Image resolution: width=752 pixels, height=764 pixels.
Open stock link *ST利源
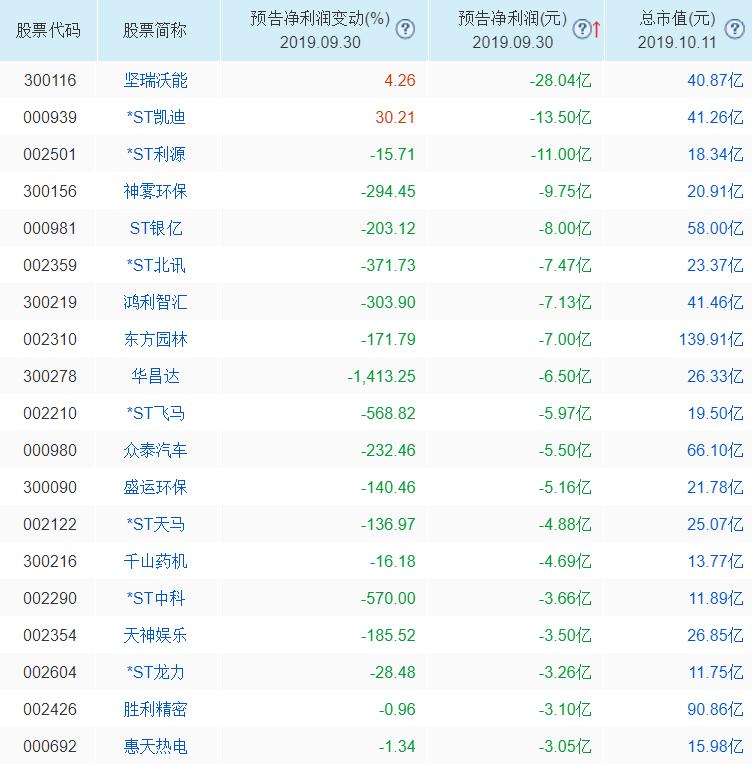(x=156, y=154)
